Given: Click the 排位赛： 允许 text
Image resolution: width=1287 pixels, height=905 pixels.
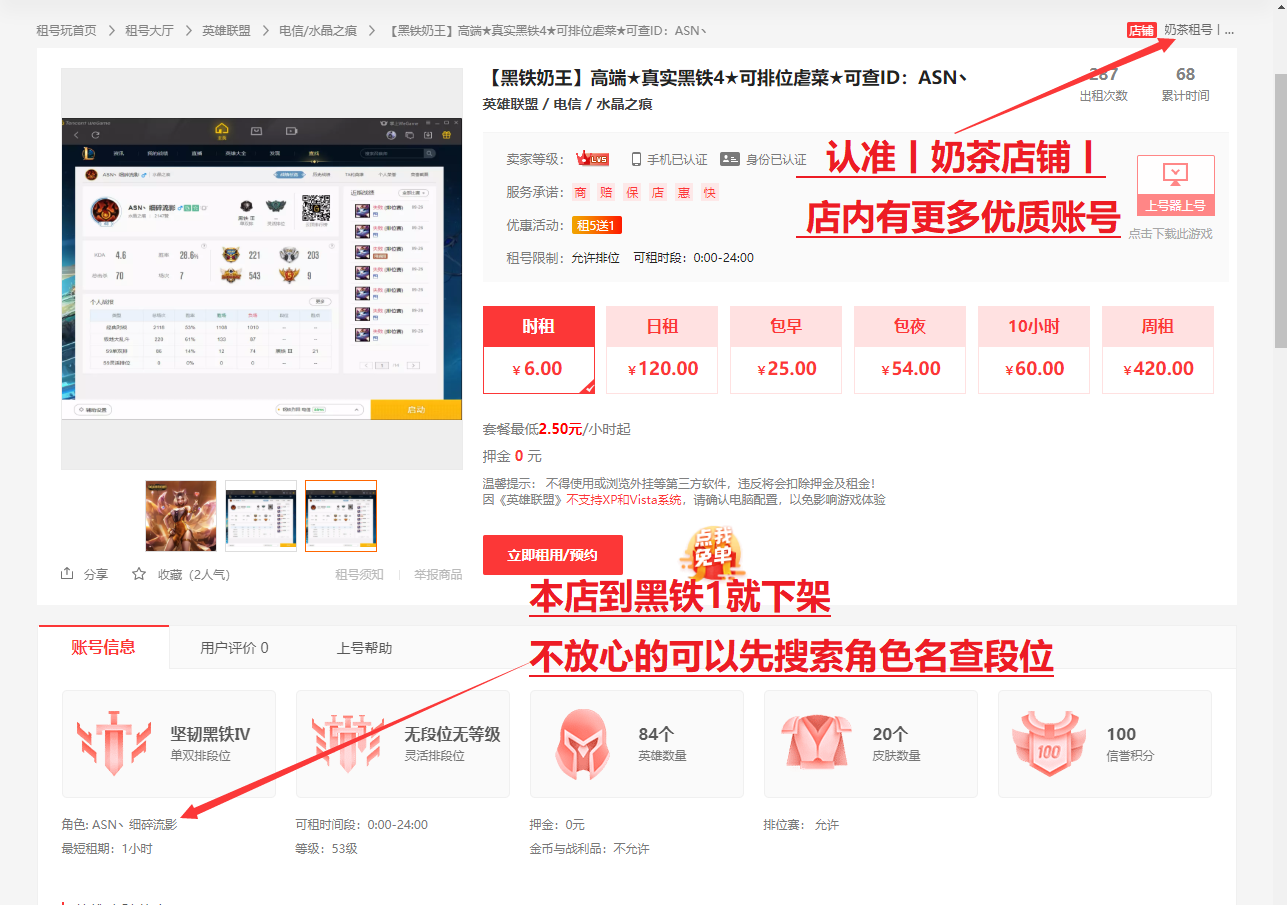Looking at the screenshot, I should (x=801, y=825).
